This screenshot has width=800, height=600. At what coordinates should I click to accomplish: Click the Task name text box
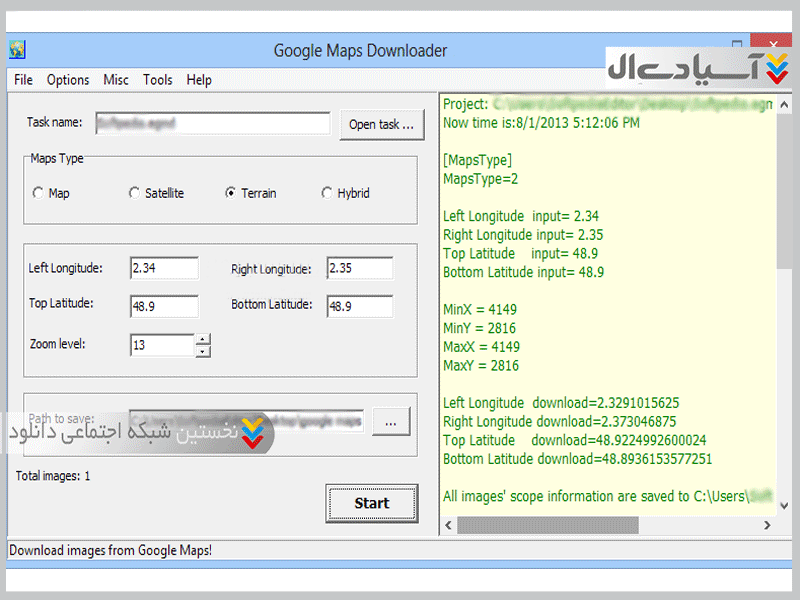pos(212,123)
